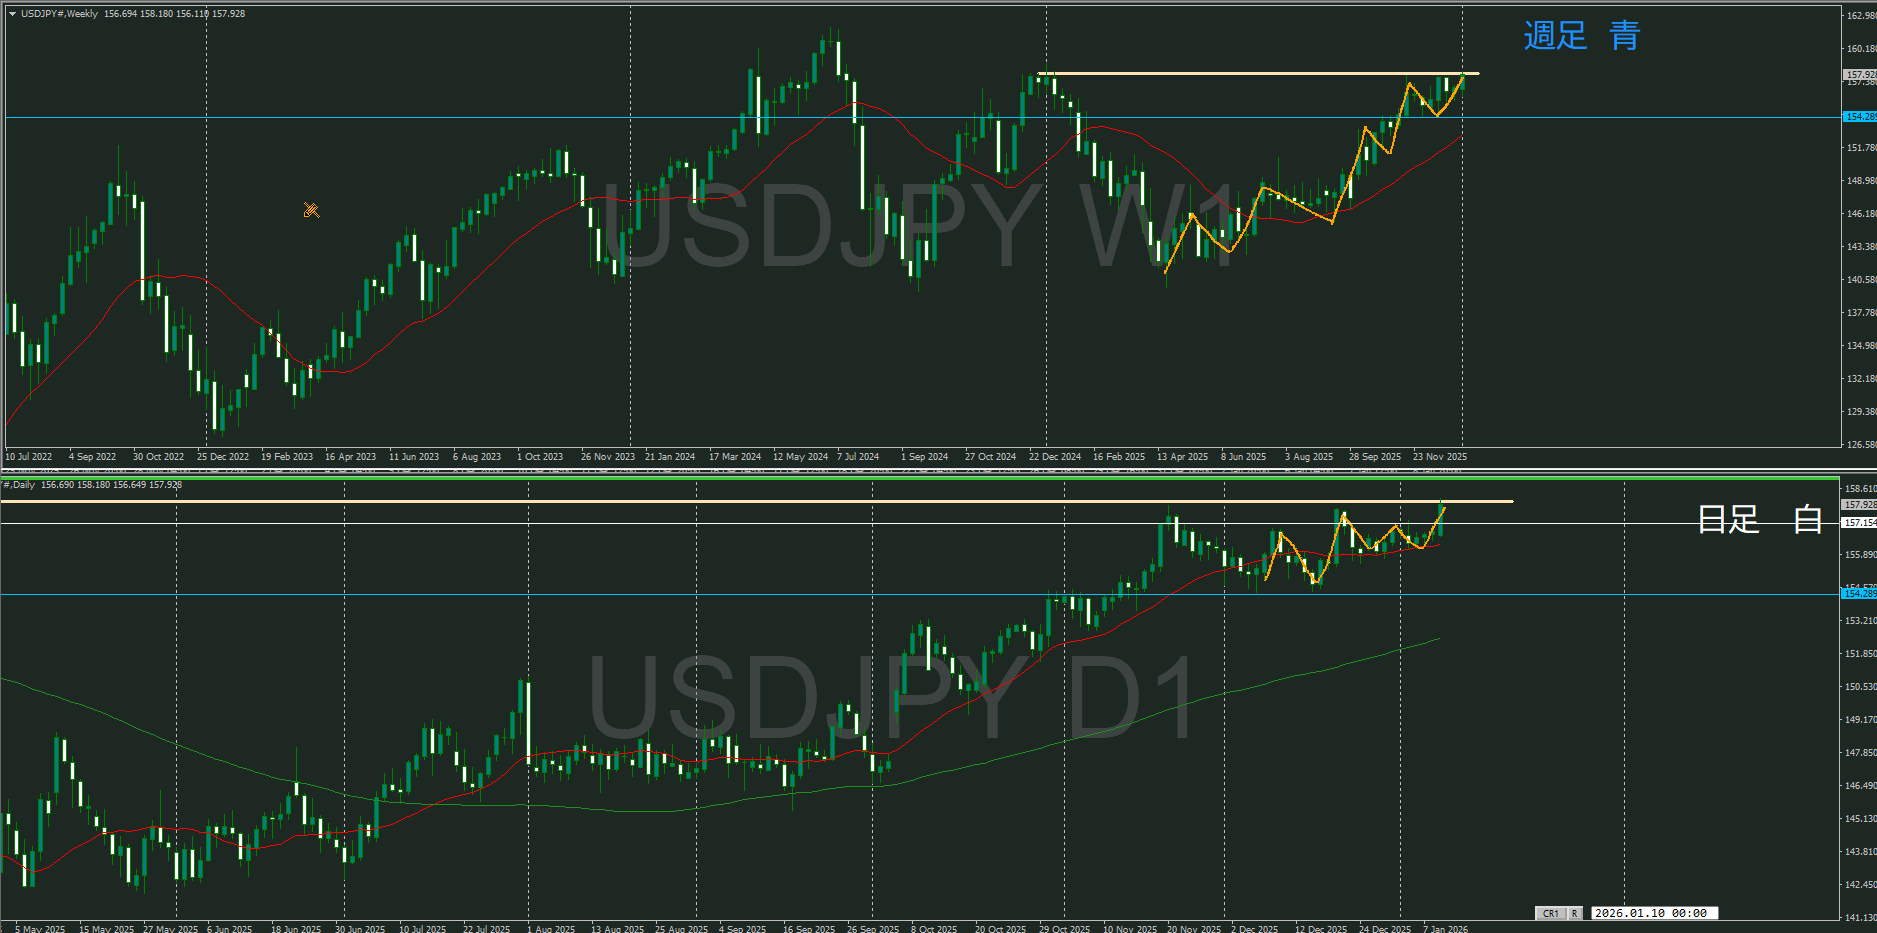Click the pencil cursor icon on weekly chart
The height and width of the screenshot is (933, 1877).
click(311, 210)
